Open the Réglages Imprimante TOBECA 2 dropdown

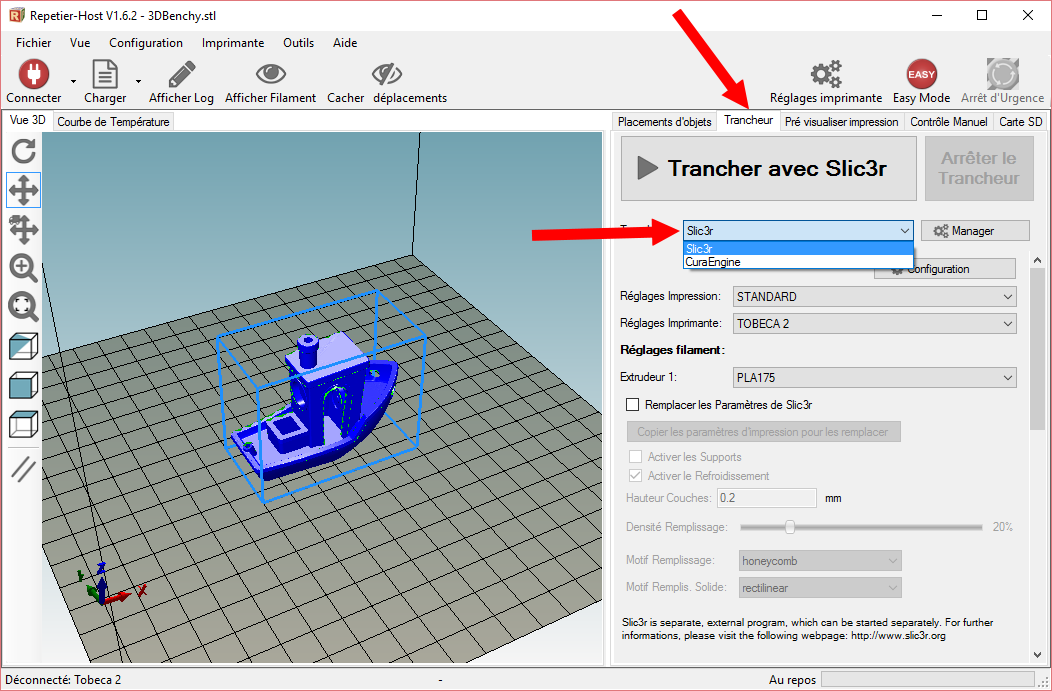(874, 324)
